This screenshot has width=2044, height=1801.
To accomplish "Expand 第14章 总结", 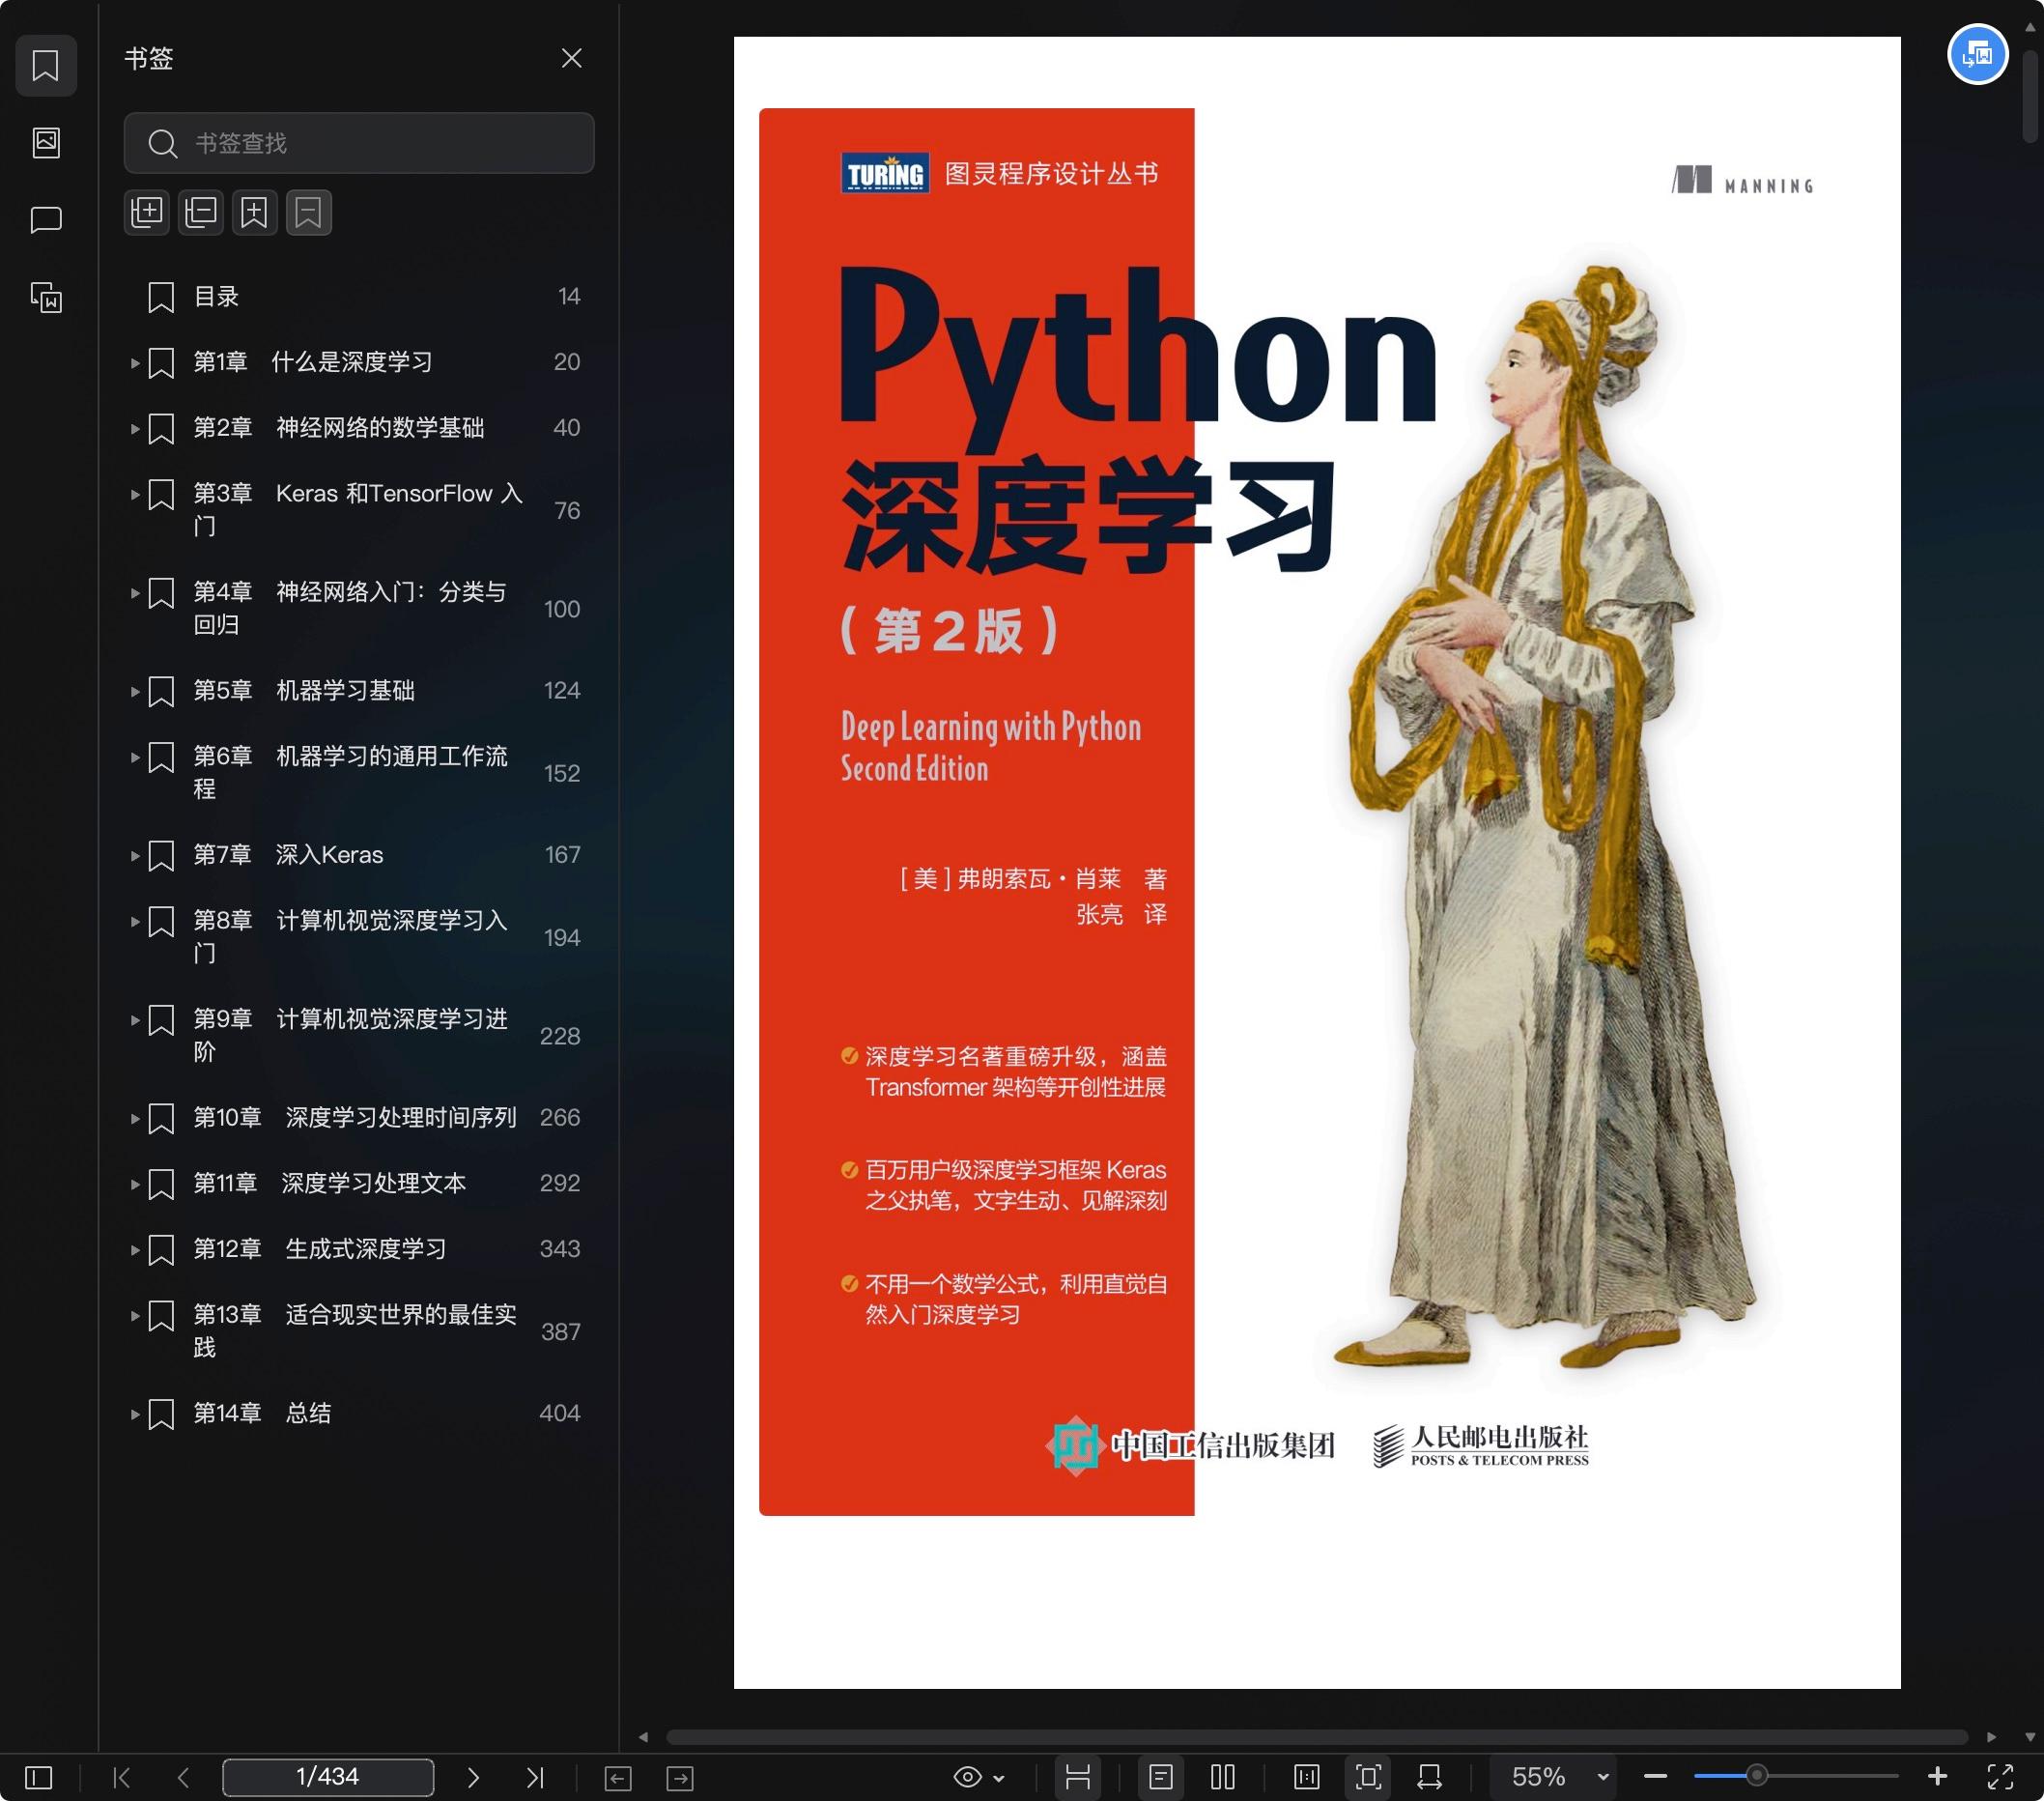I will (x=135, y=1415).
